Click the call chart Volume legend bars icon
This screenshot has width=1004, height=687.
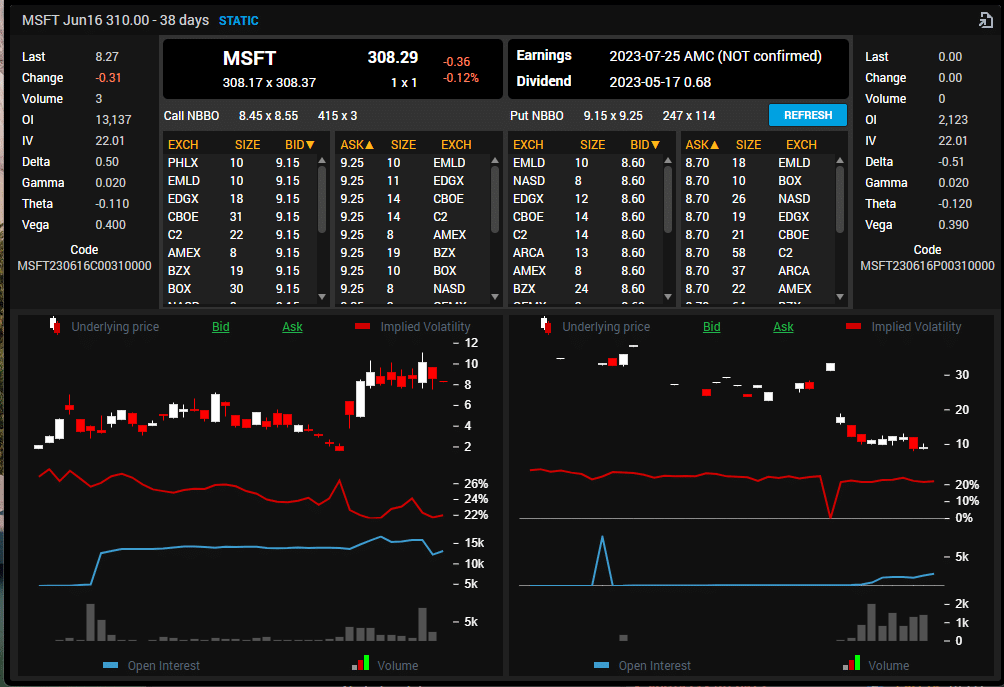click(361, 663)
